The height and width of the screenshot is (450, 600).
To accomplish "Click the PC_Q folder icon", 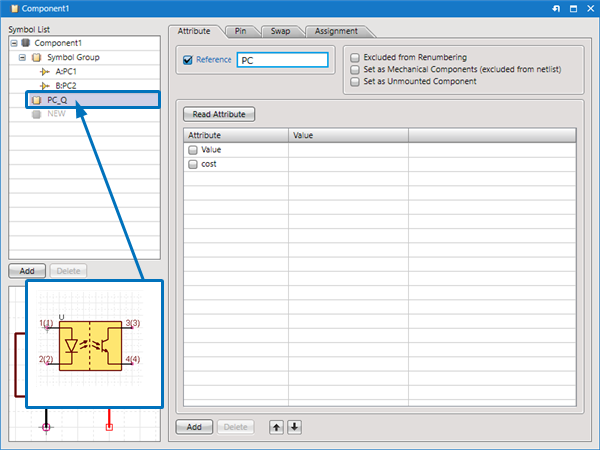I will coord(36,100).
